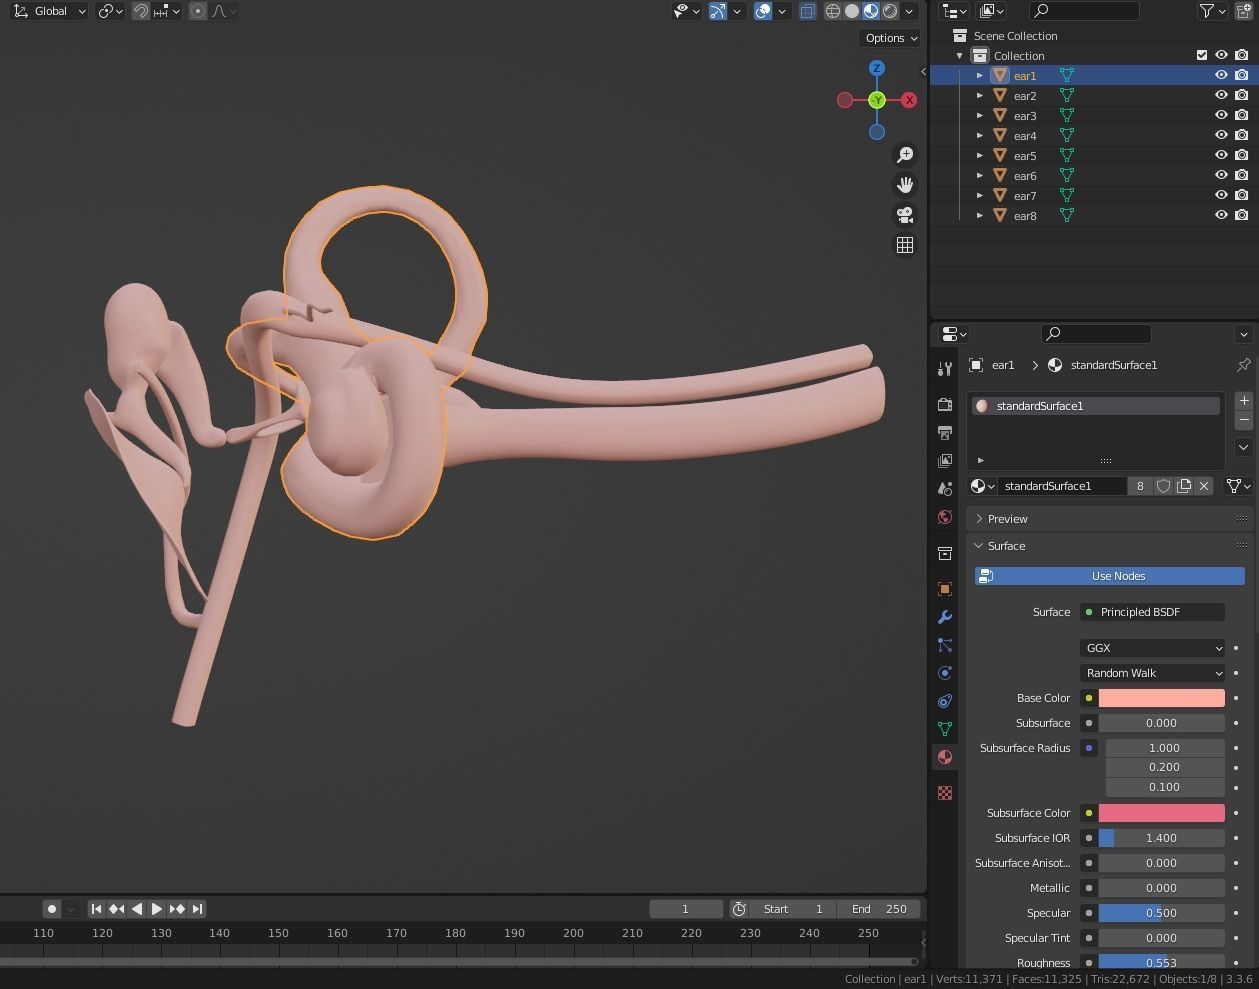
Task: Jump to the start frame
Action: point(97,909)
